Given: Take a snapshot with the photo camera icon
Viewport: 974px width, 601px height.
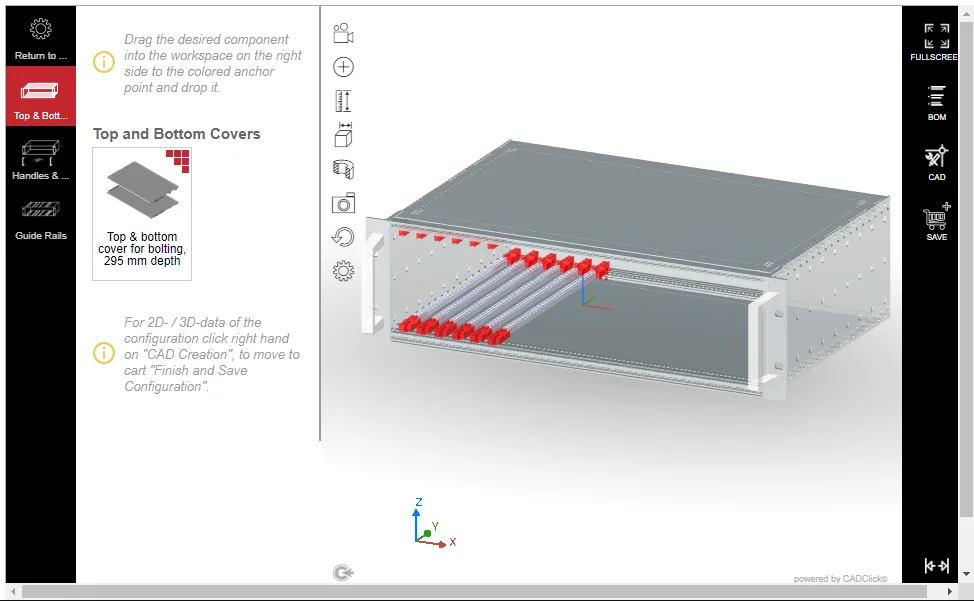Looking at the screenshot, I should point(343,203).
